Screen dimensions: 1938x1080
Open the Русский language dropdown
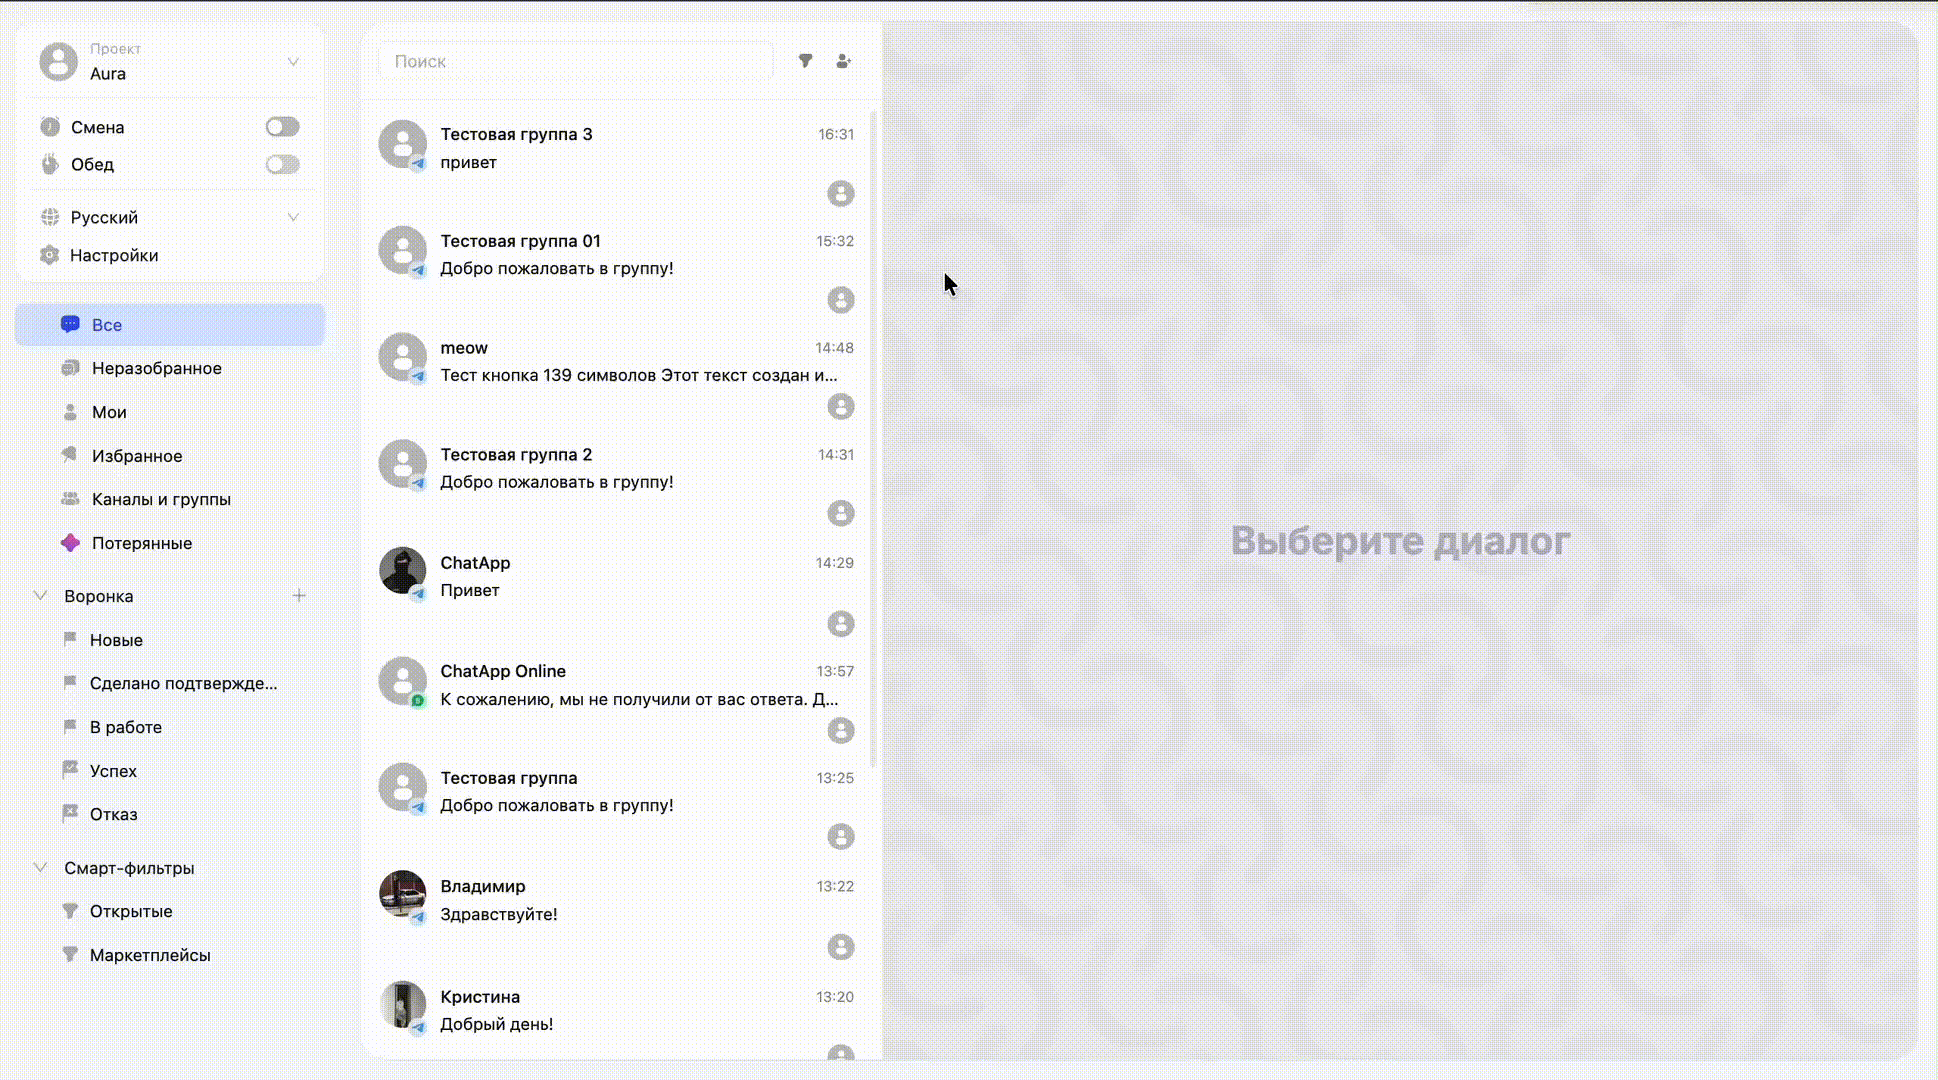[x=293, y=217]
